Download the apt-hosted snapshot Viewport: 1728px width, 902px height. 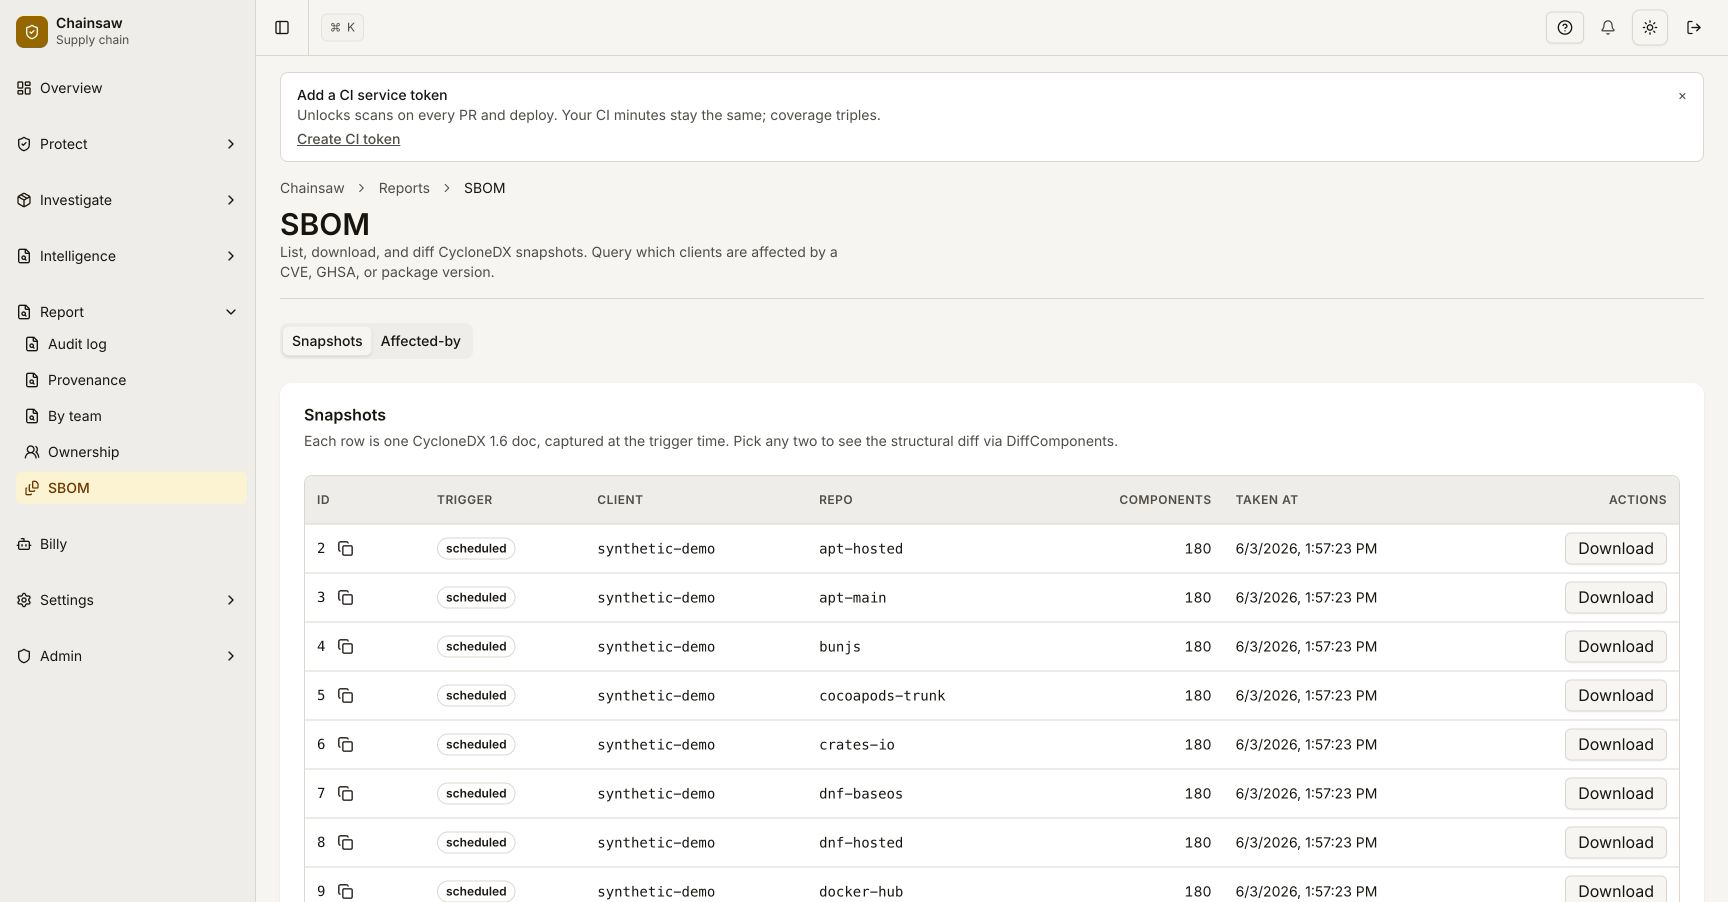1615,548
